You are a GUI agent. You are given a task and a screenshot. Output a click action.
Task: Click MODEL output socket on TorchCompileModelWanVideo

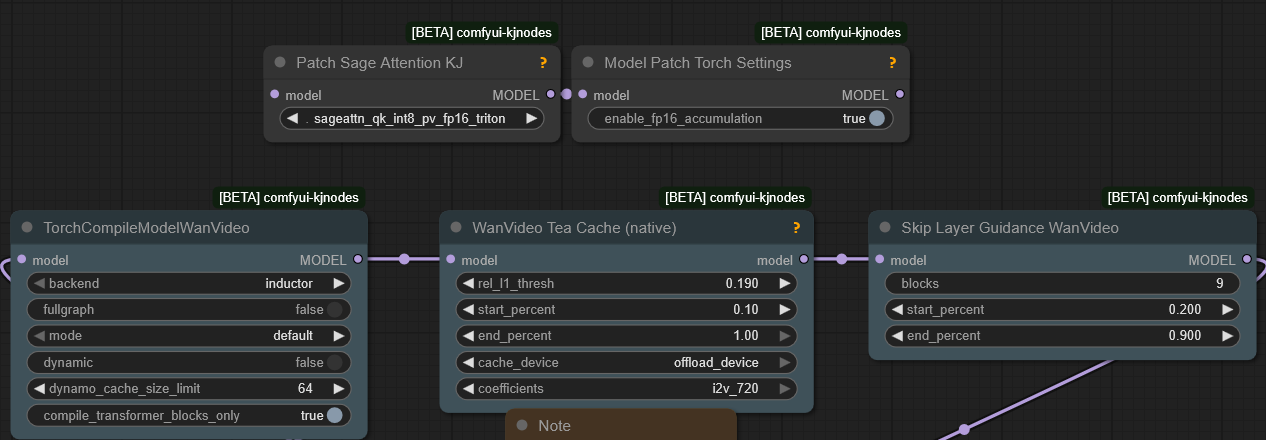click(x=357, y=260)
